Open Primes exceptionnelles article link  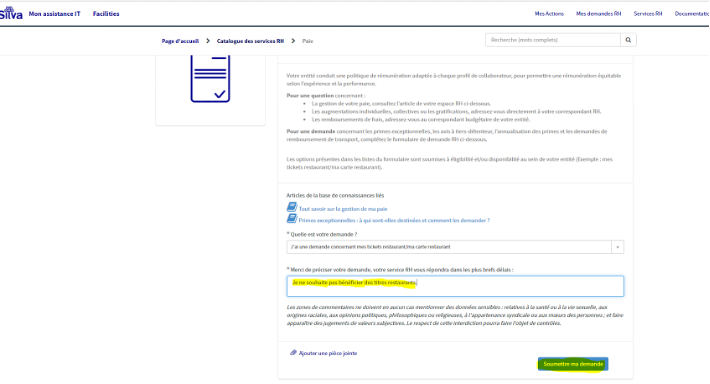(394, 221)
